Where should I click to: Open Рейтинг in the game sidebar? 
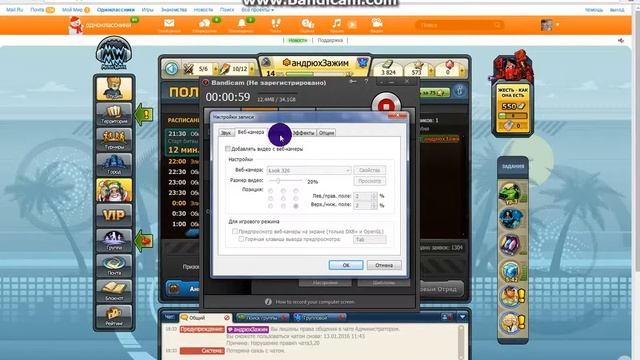click(x=114, y=316)
